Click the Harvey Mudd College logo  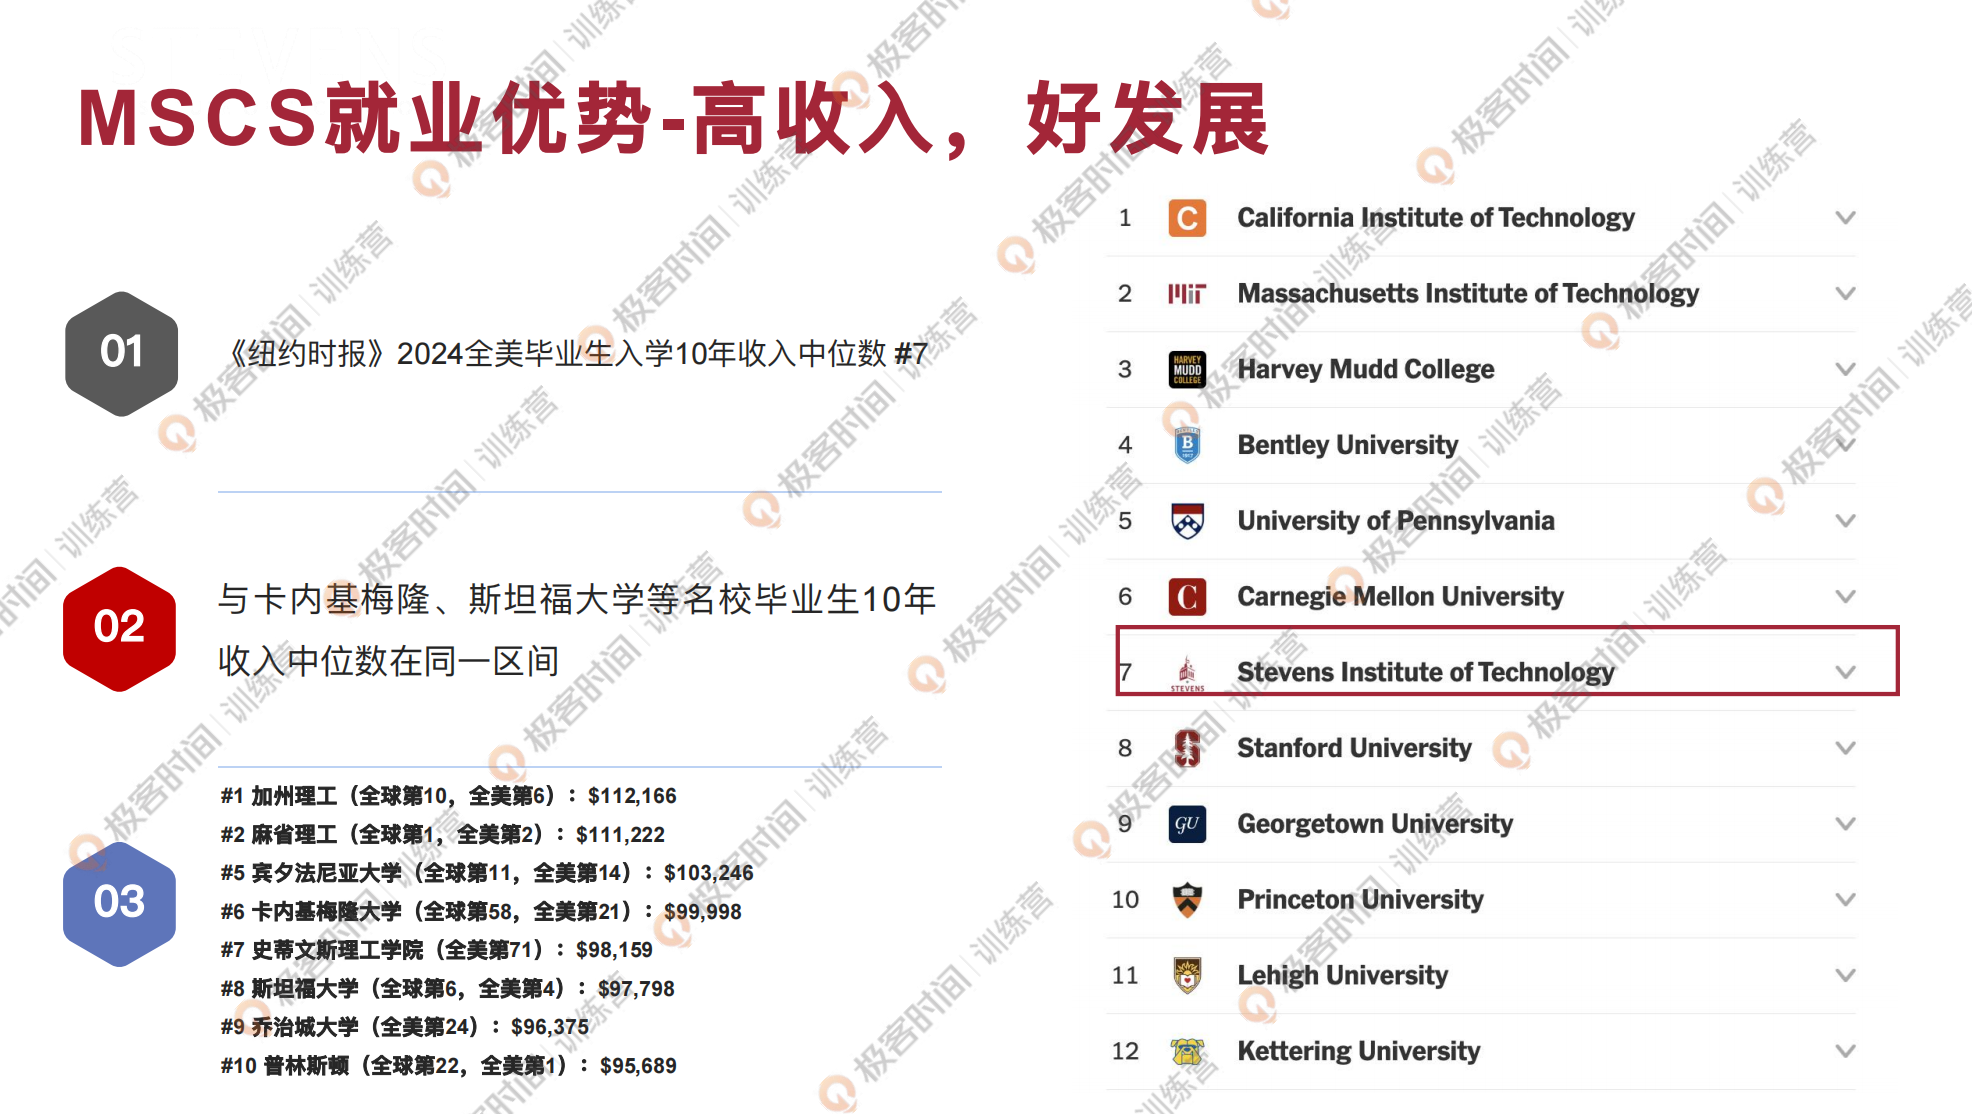(x=1187, y=369)
